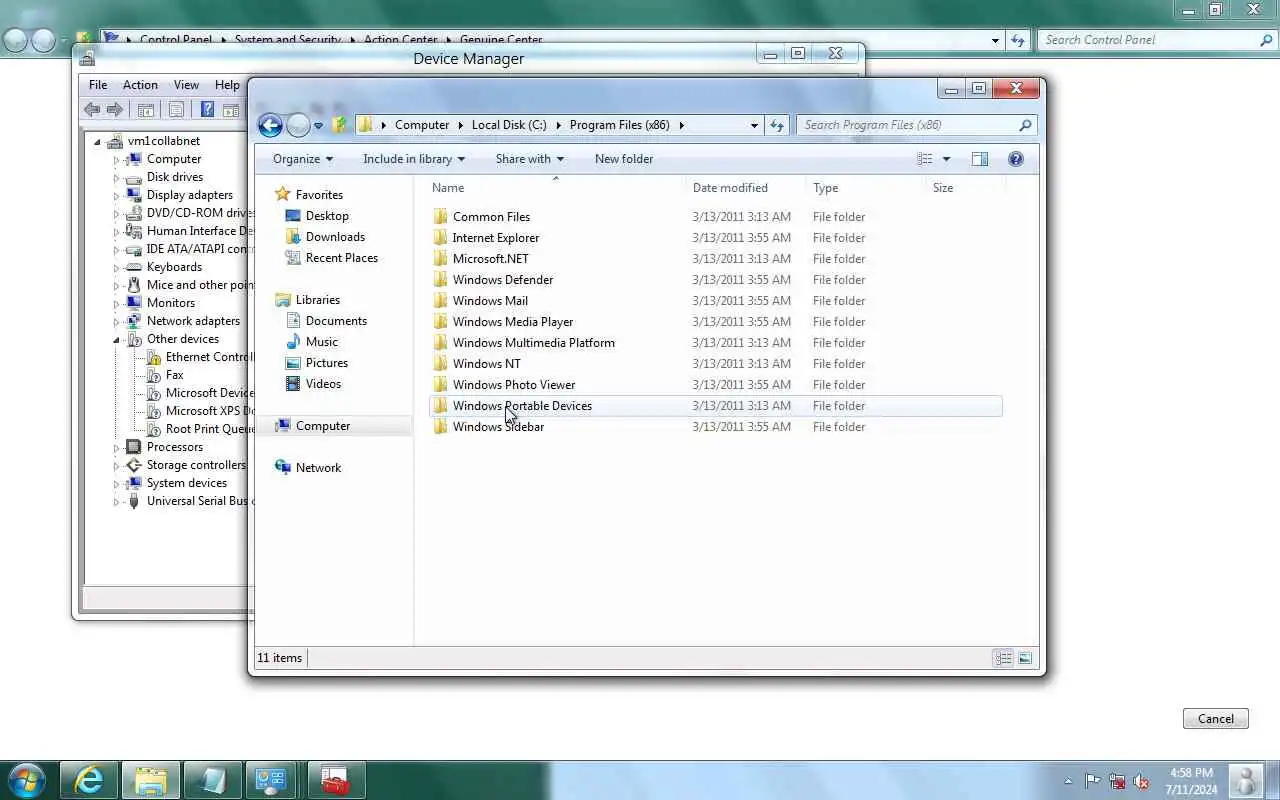Select Desktop in Favorites
The height and width of the screenshot is (800, 1280).
pyautogui.click(x=327, y=216)
